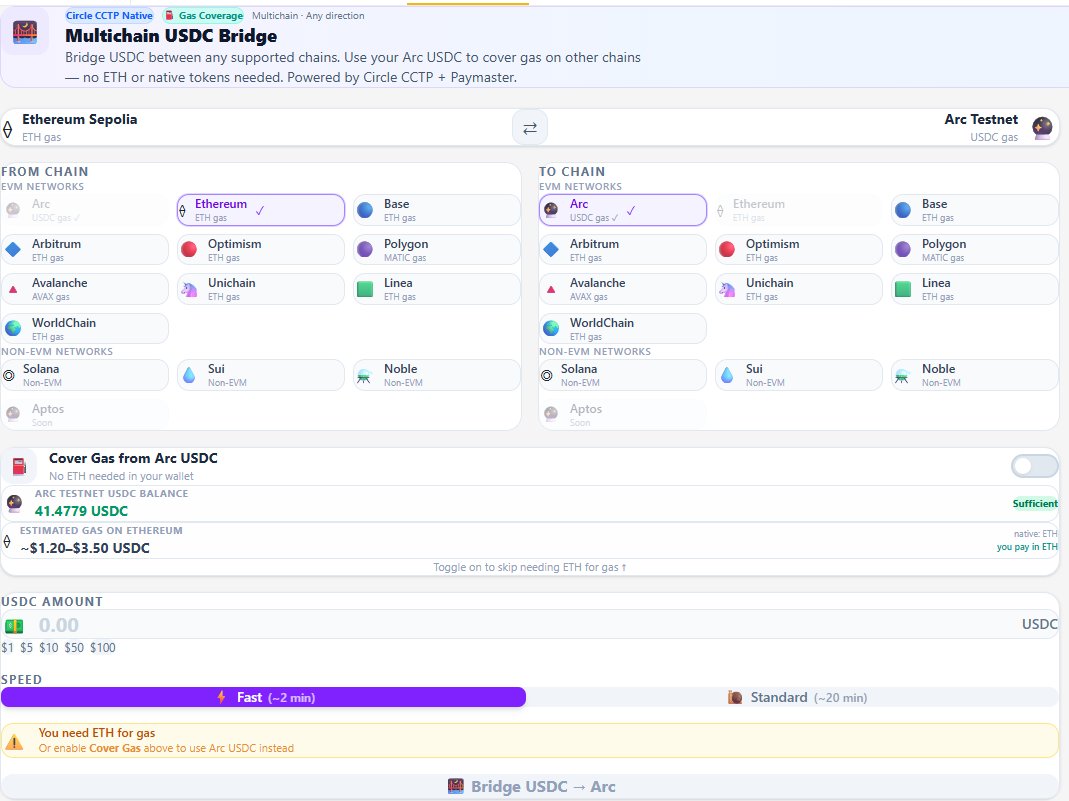Screen dimensions: 1069x801
Task: Click WorldChain globe icon in From Chain
Action: 13,329
